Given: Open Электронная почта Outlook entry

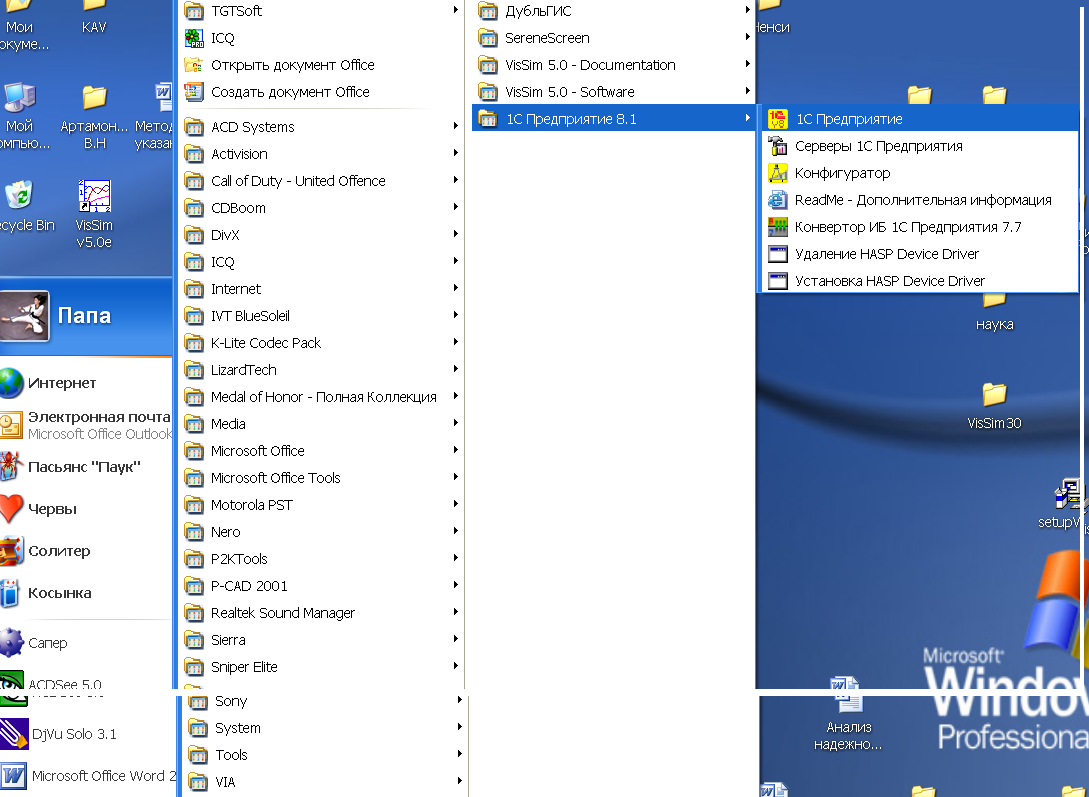Looking at the screenshot, I should (86, 425).
